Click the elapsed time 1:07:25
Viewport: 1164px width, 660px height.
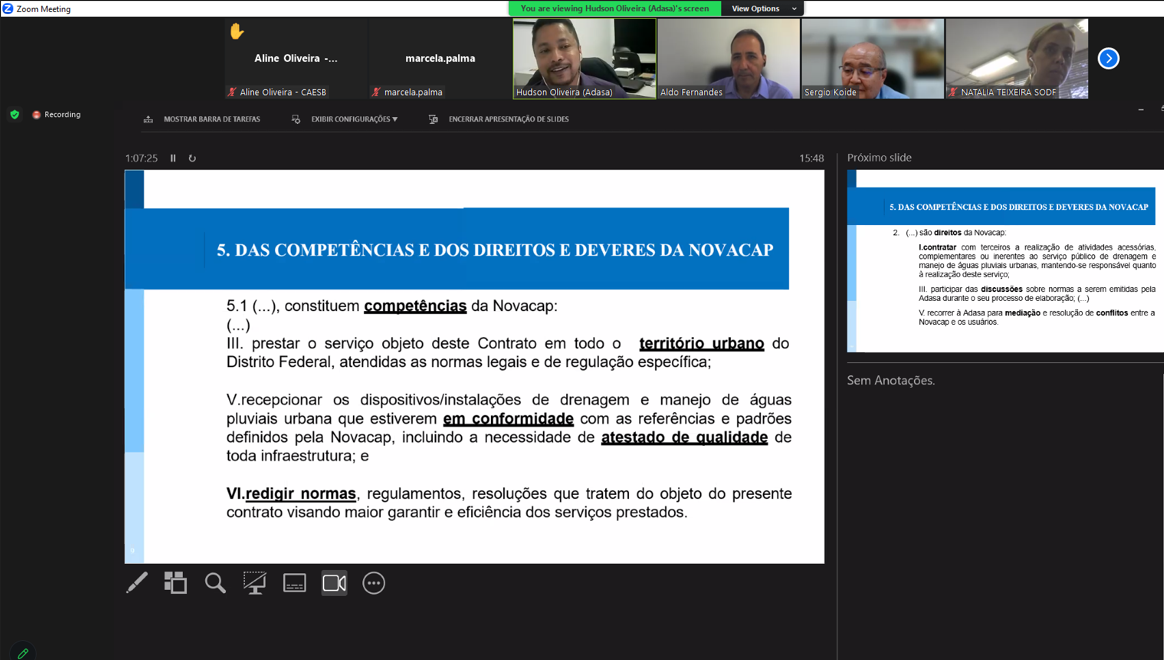(141, 158)
